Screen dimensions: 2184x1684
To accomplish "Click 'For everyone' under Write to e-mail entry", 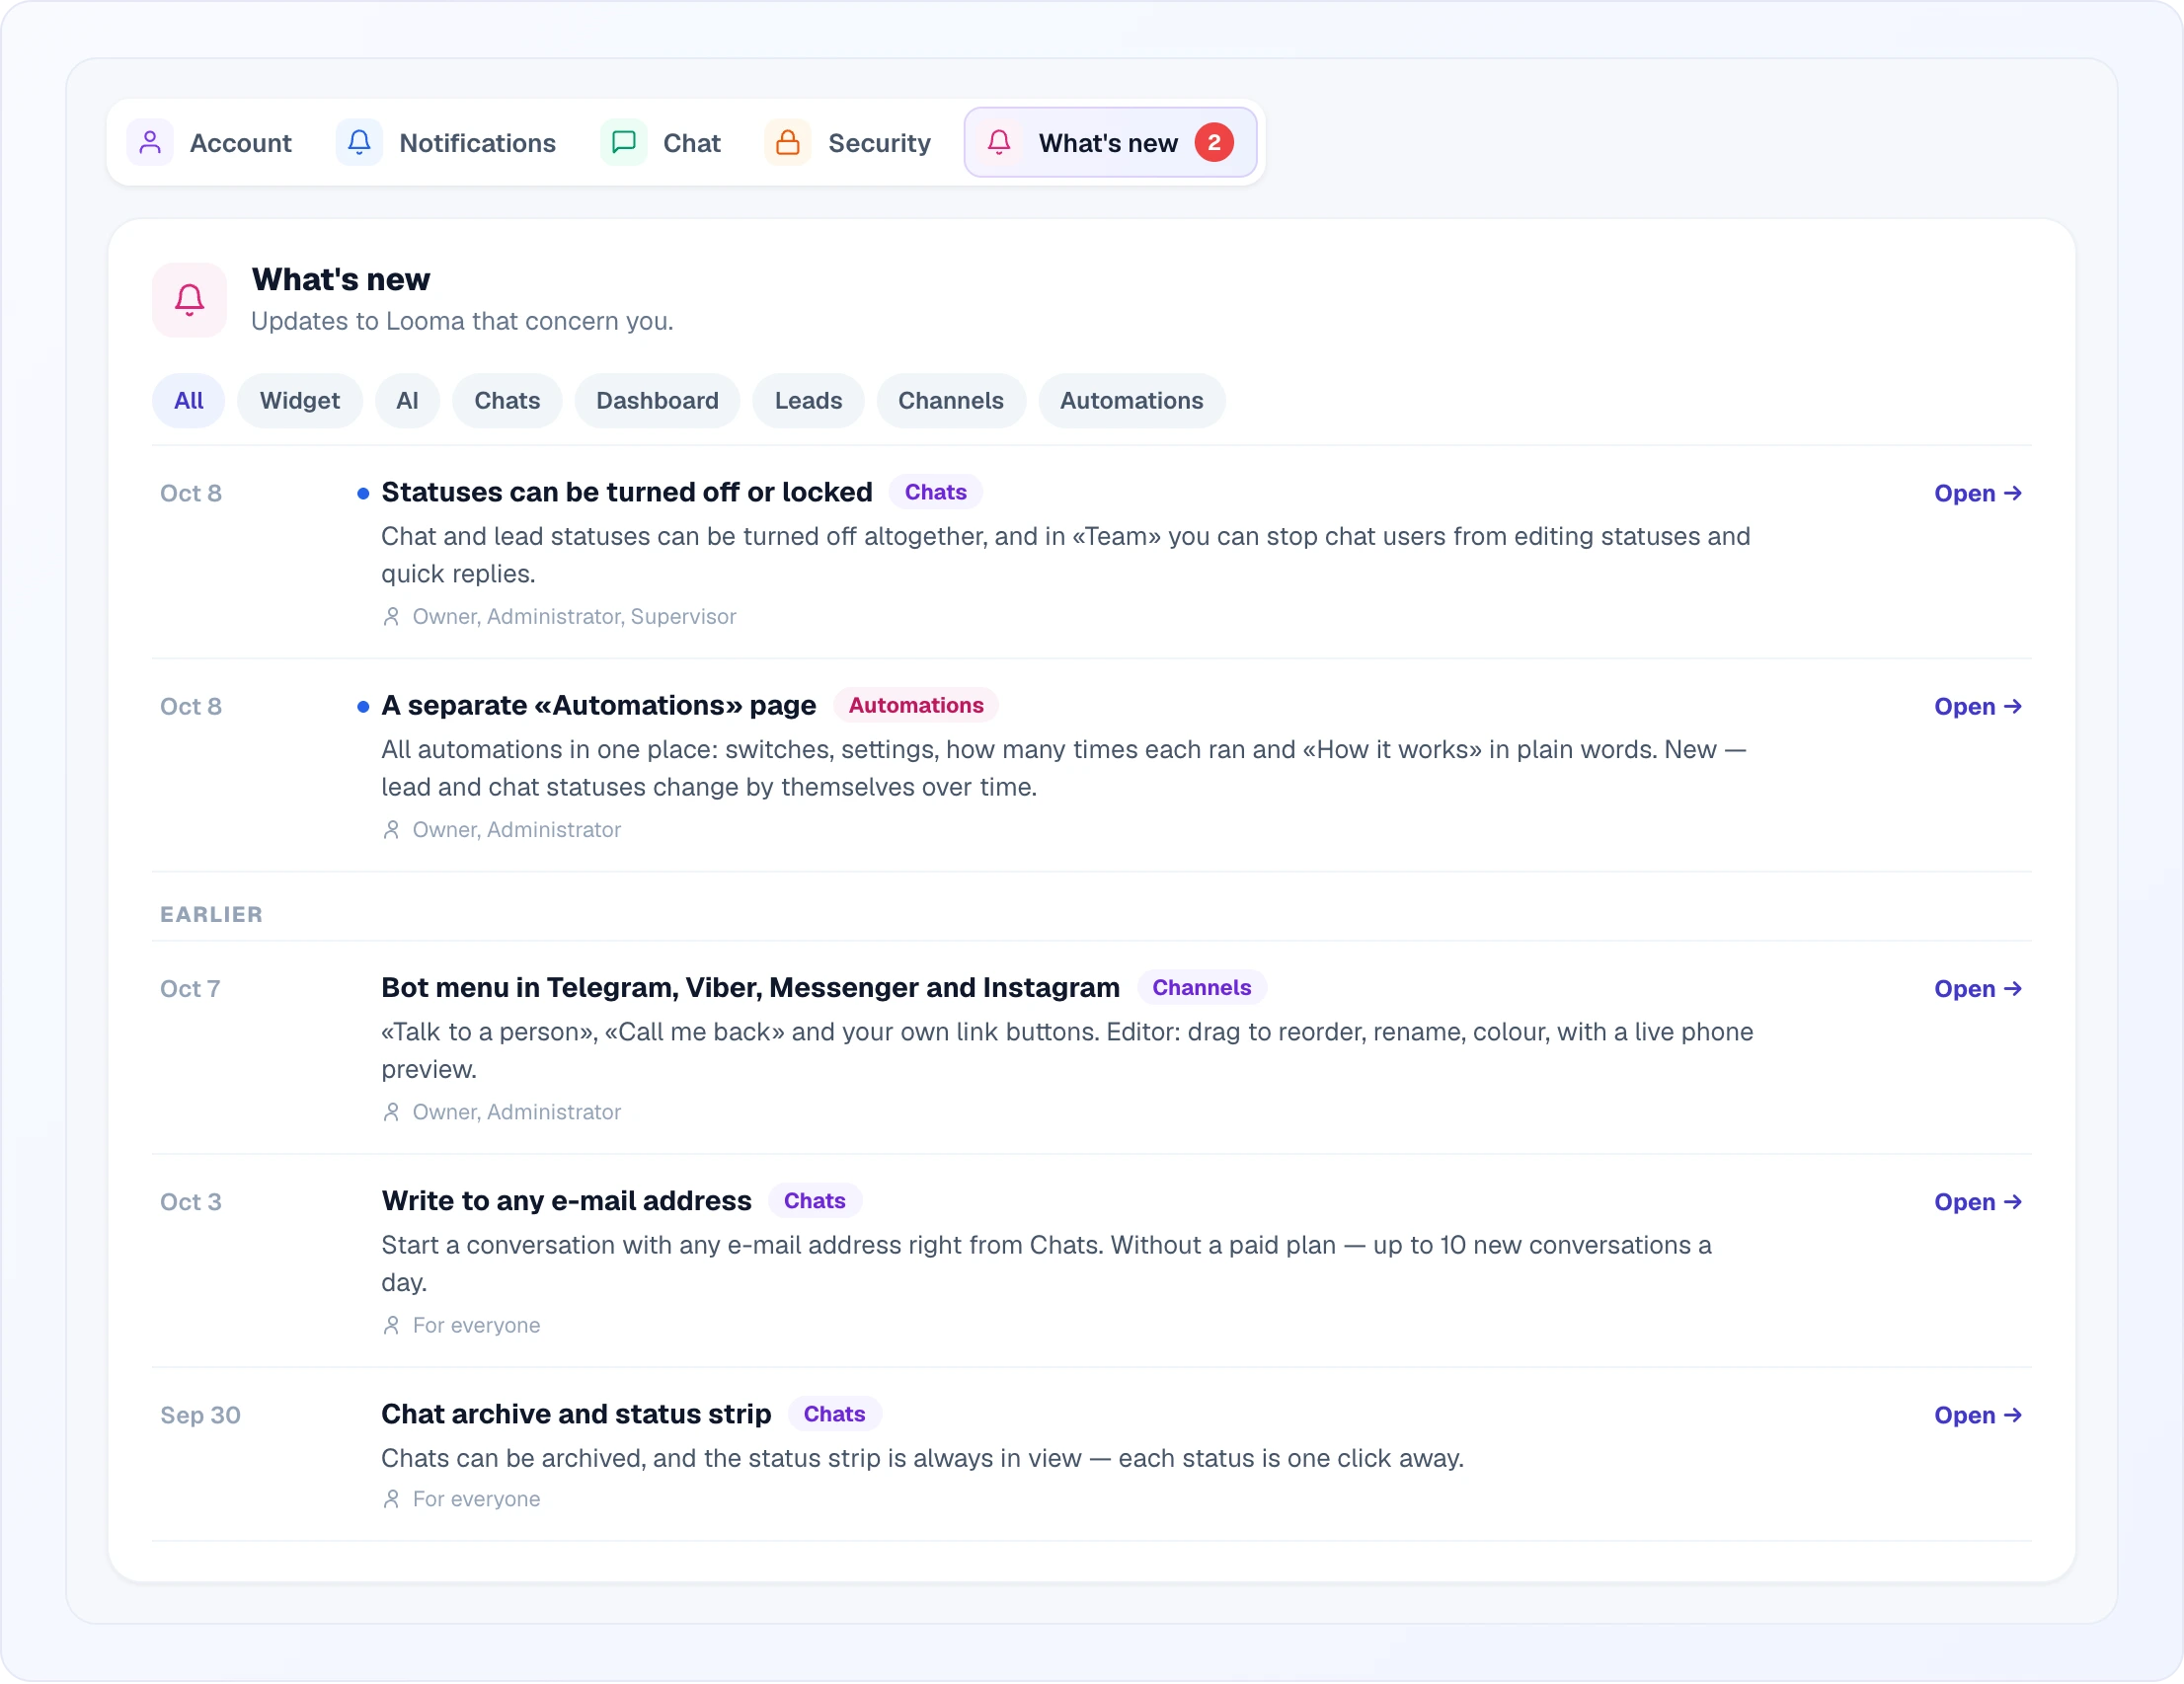I will click(x=477, y=1326).
